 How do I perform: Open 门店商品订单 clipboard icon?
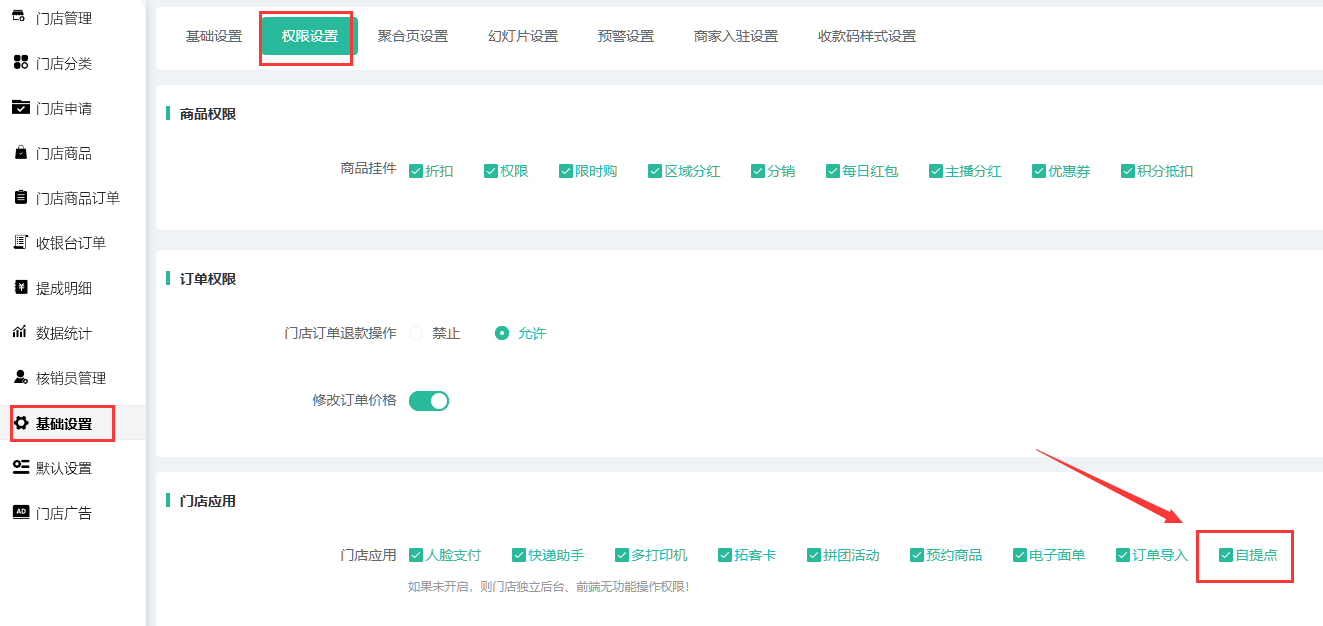20,198
